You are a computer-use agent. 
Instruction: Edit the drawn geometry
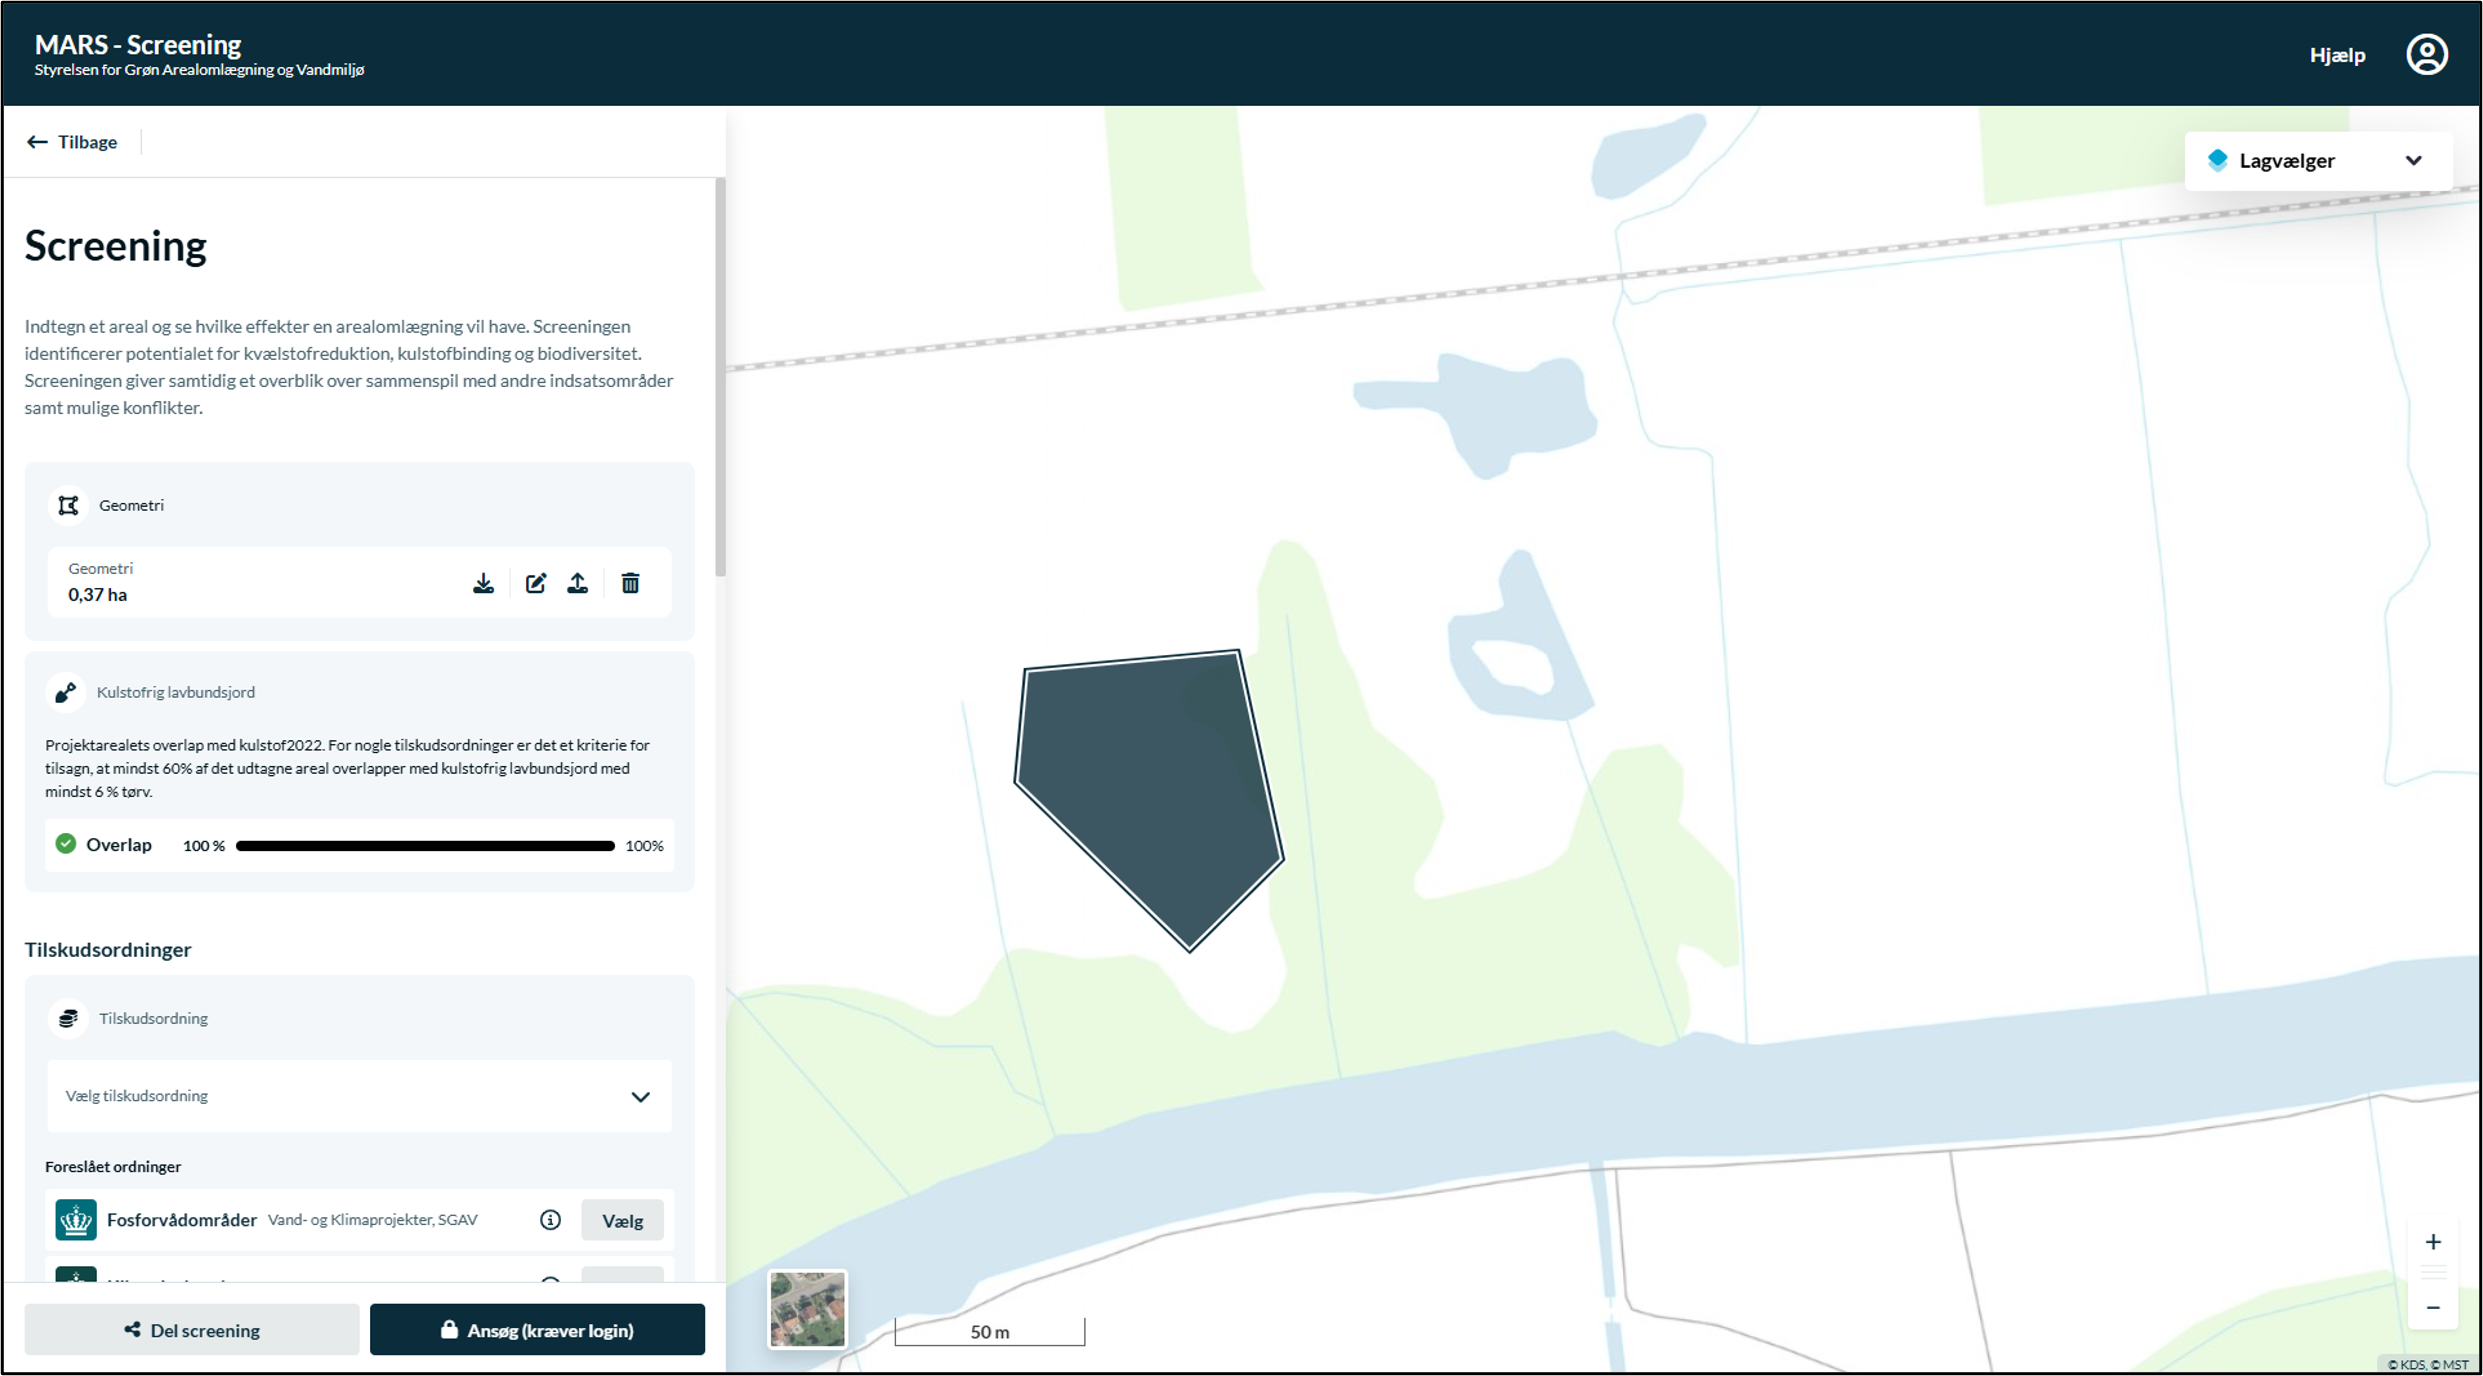(535, 583)
